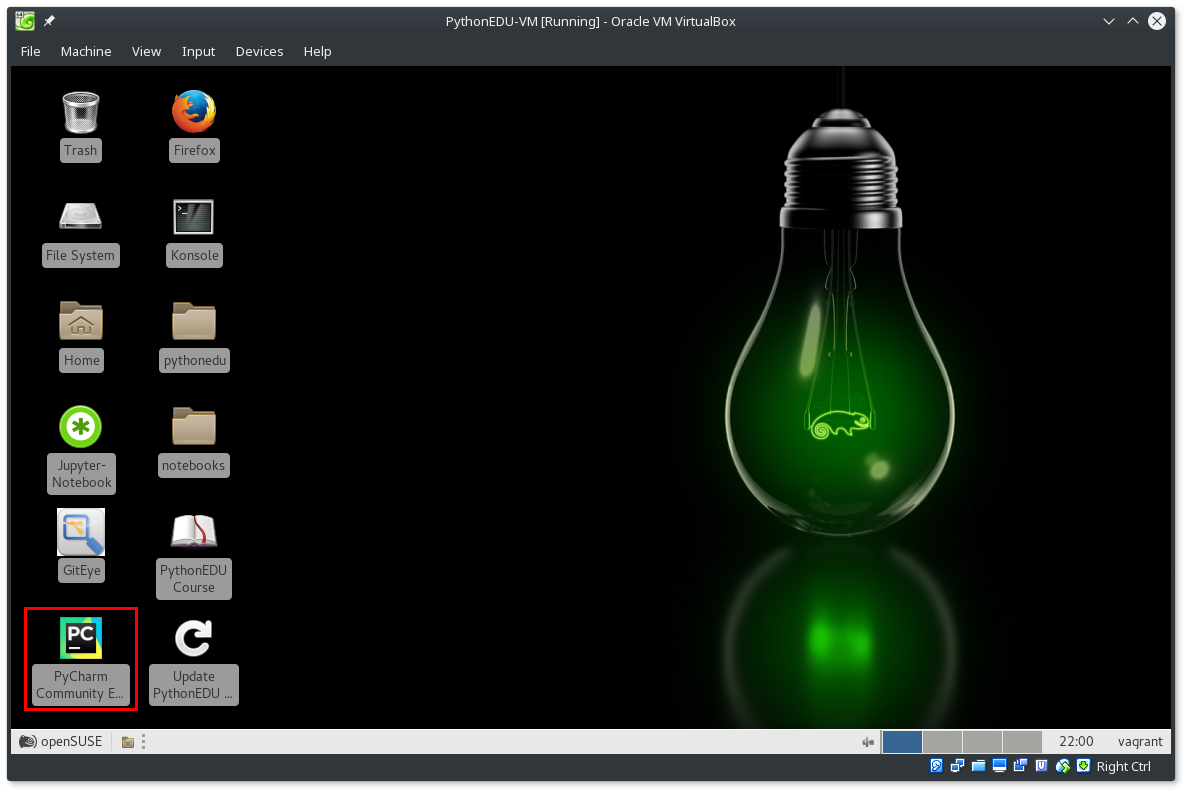Viewport: 1188px width, 794px height.
Task: Switch to the second workspace in the pager
Action: tap(943, 742)
